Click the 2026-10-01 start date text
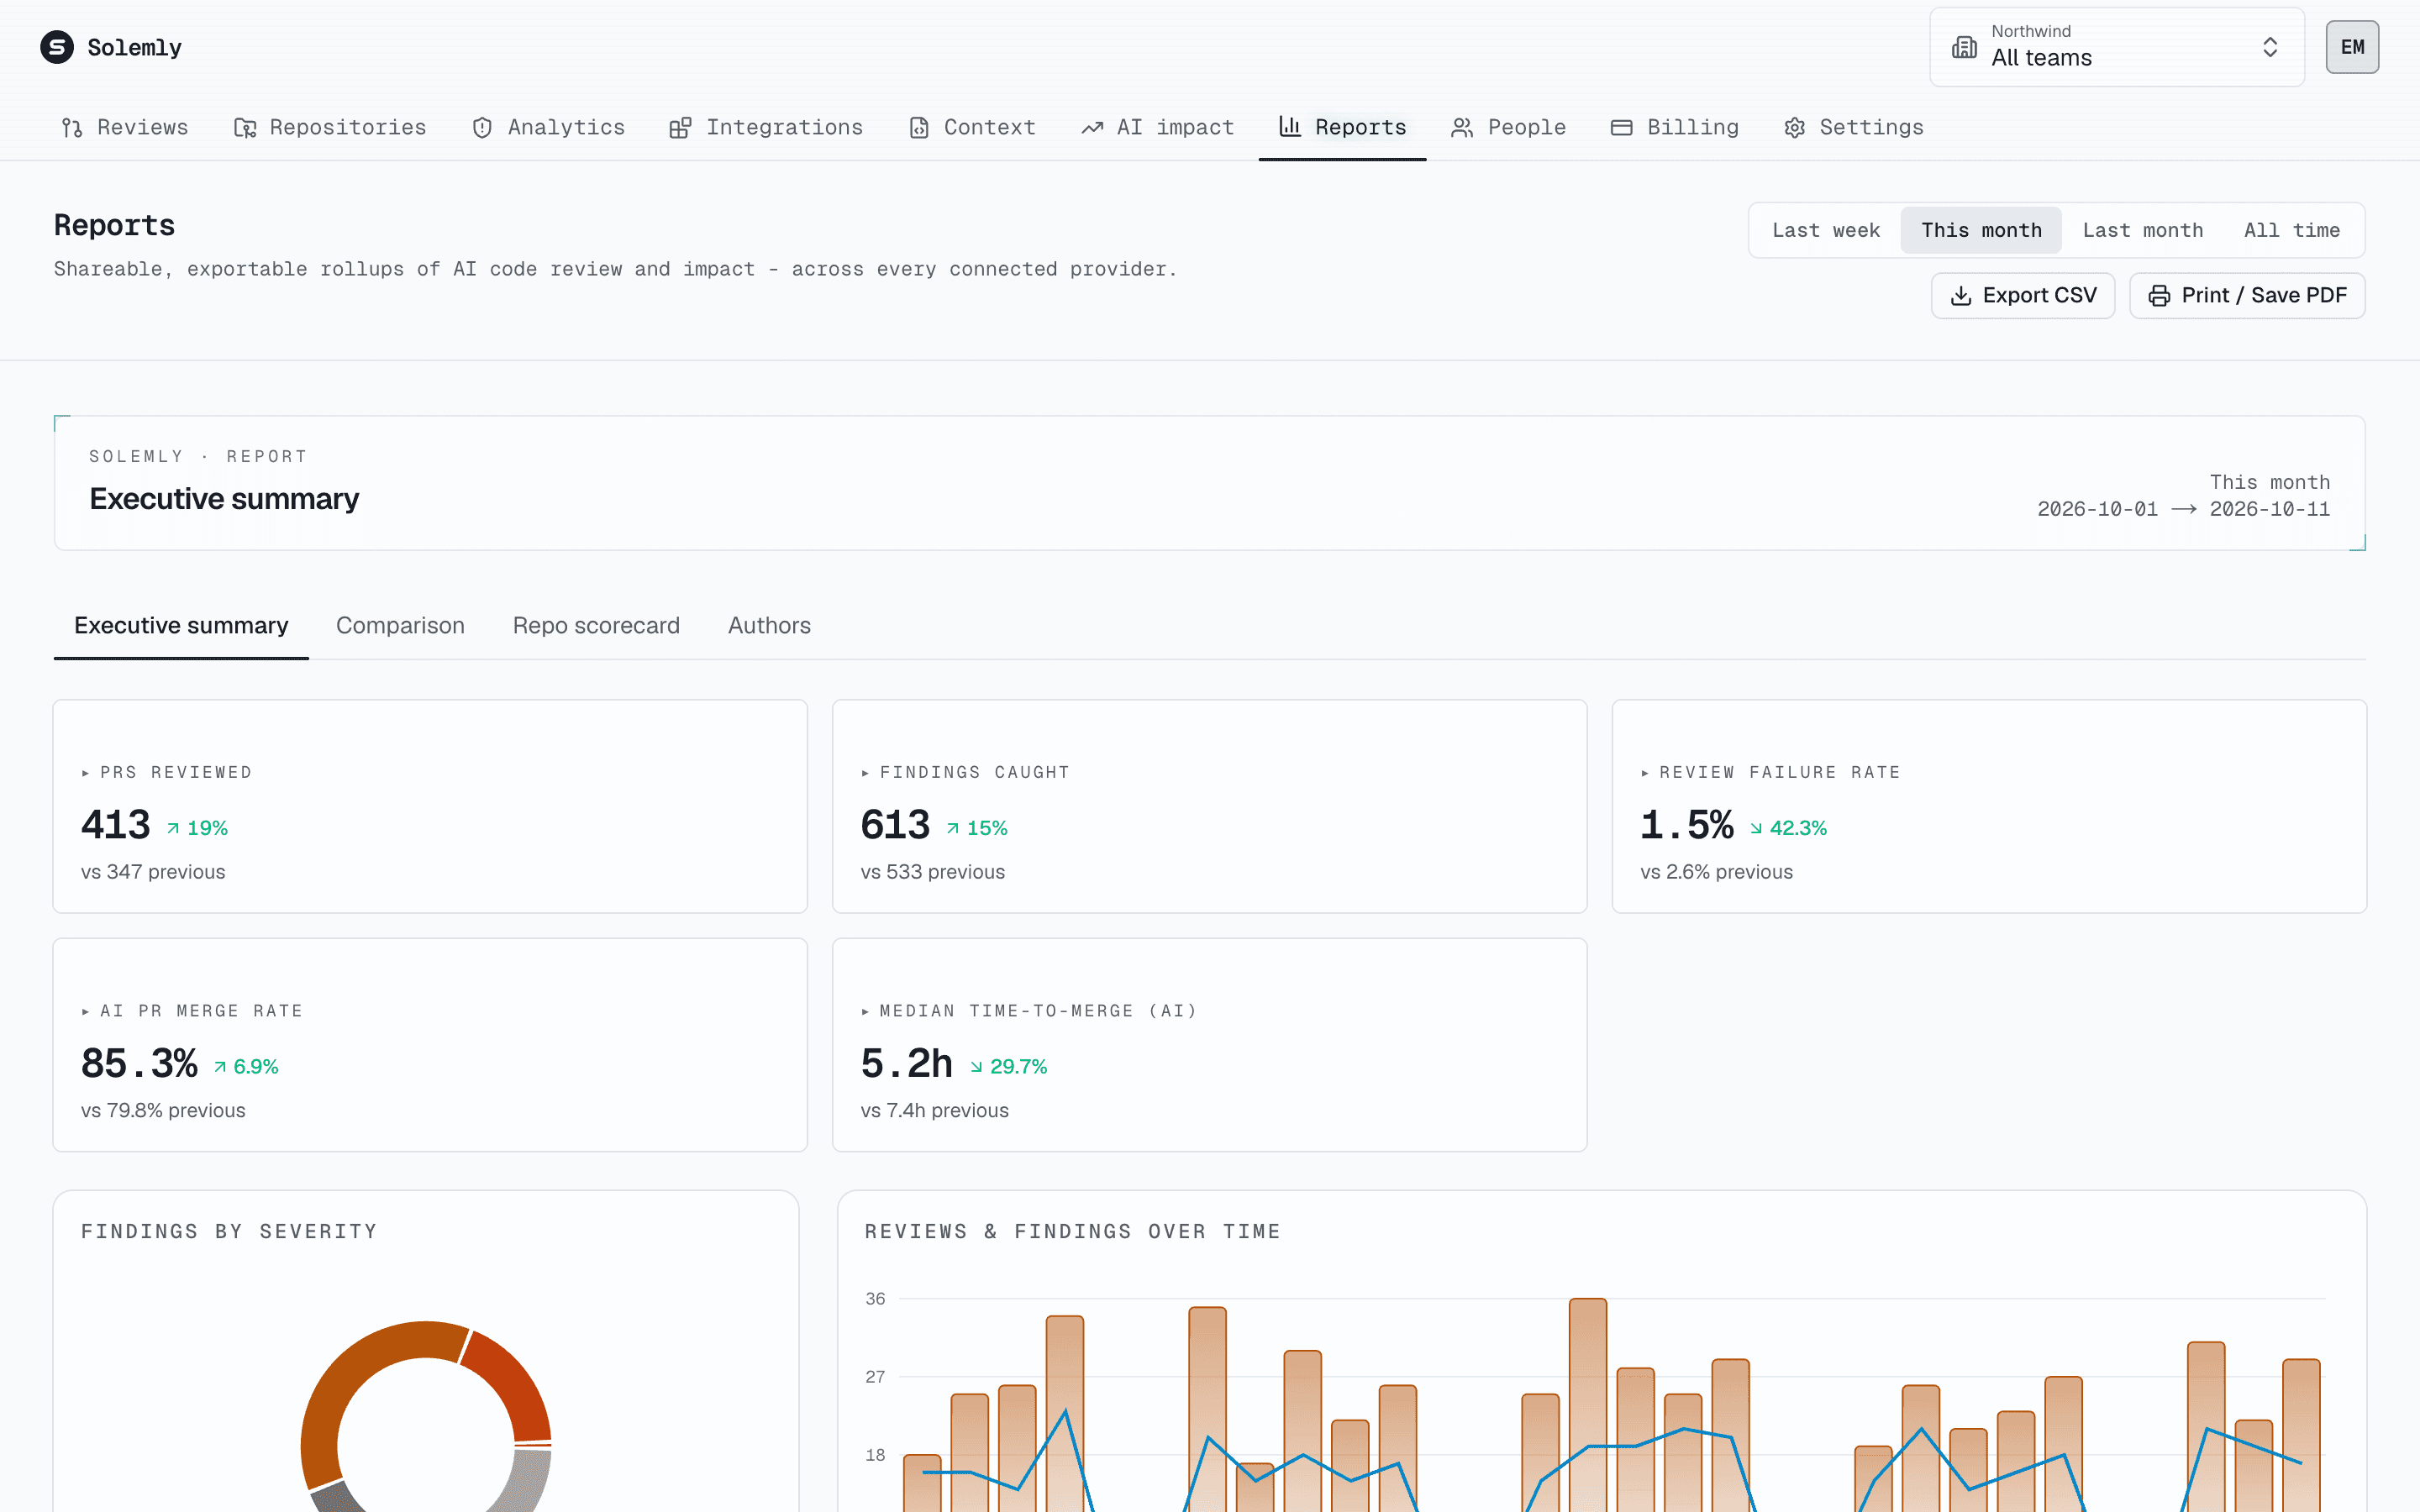 tap(2097, 509)
